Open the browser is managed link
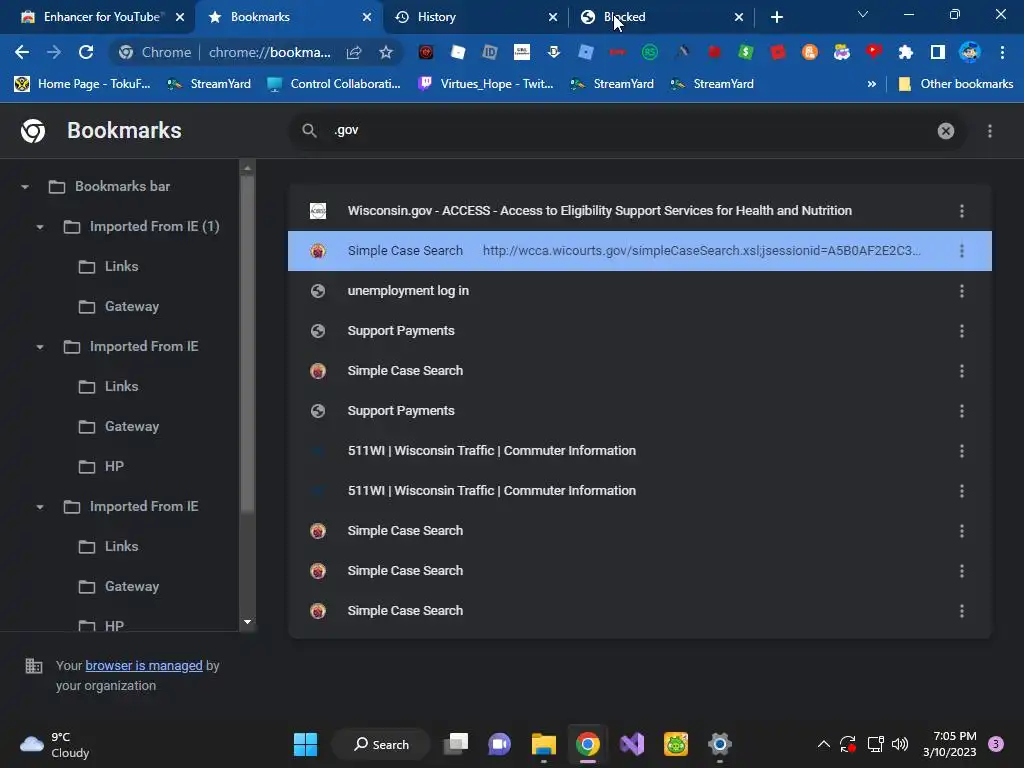 [144, 665]
